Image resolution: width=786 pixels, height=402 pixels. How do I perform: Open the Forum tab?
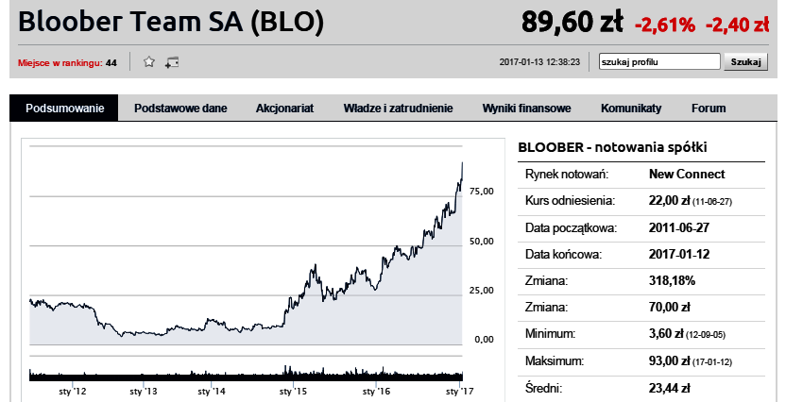tap(708, 108)
